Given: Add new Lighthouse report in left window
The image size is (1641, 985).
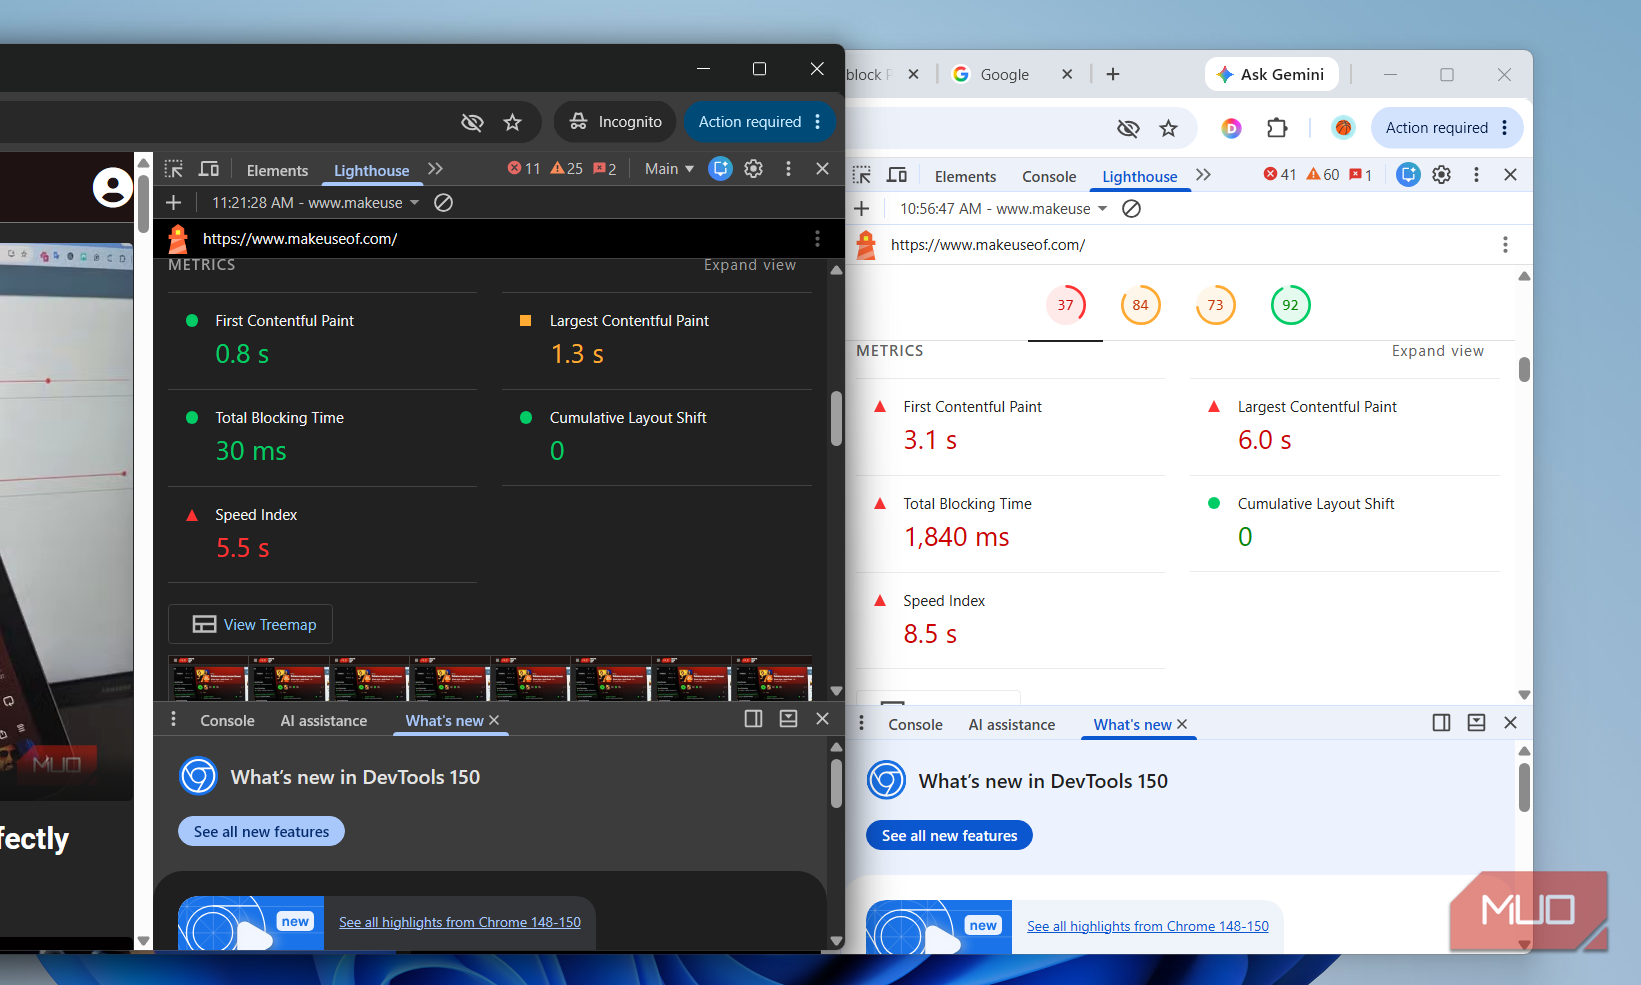Looking at the screenshot, I should 174,203.
